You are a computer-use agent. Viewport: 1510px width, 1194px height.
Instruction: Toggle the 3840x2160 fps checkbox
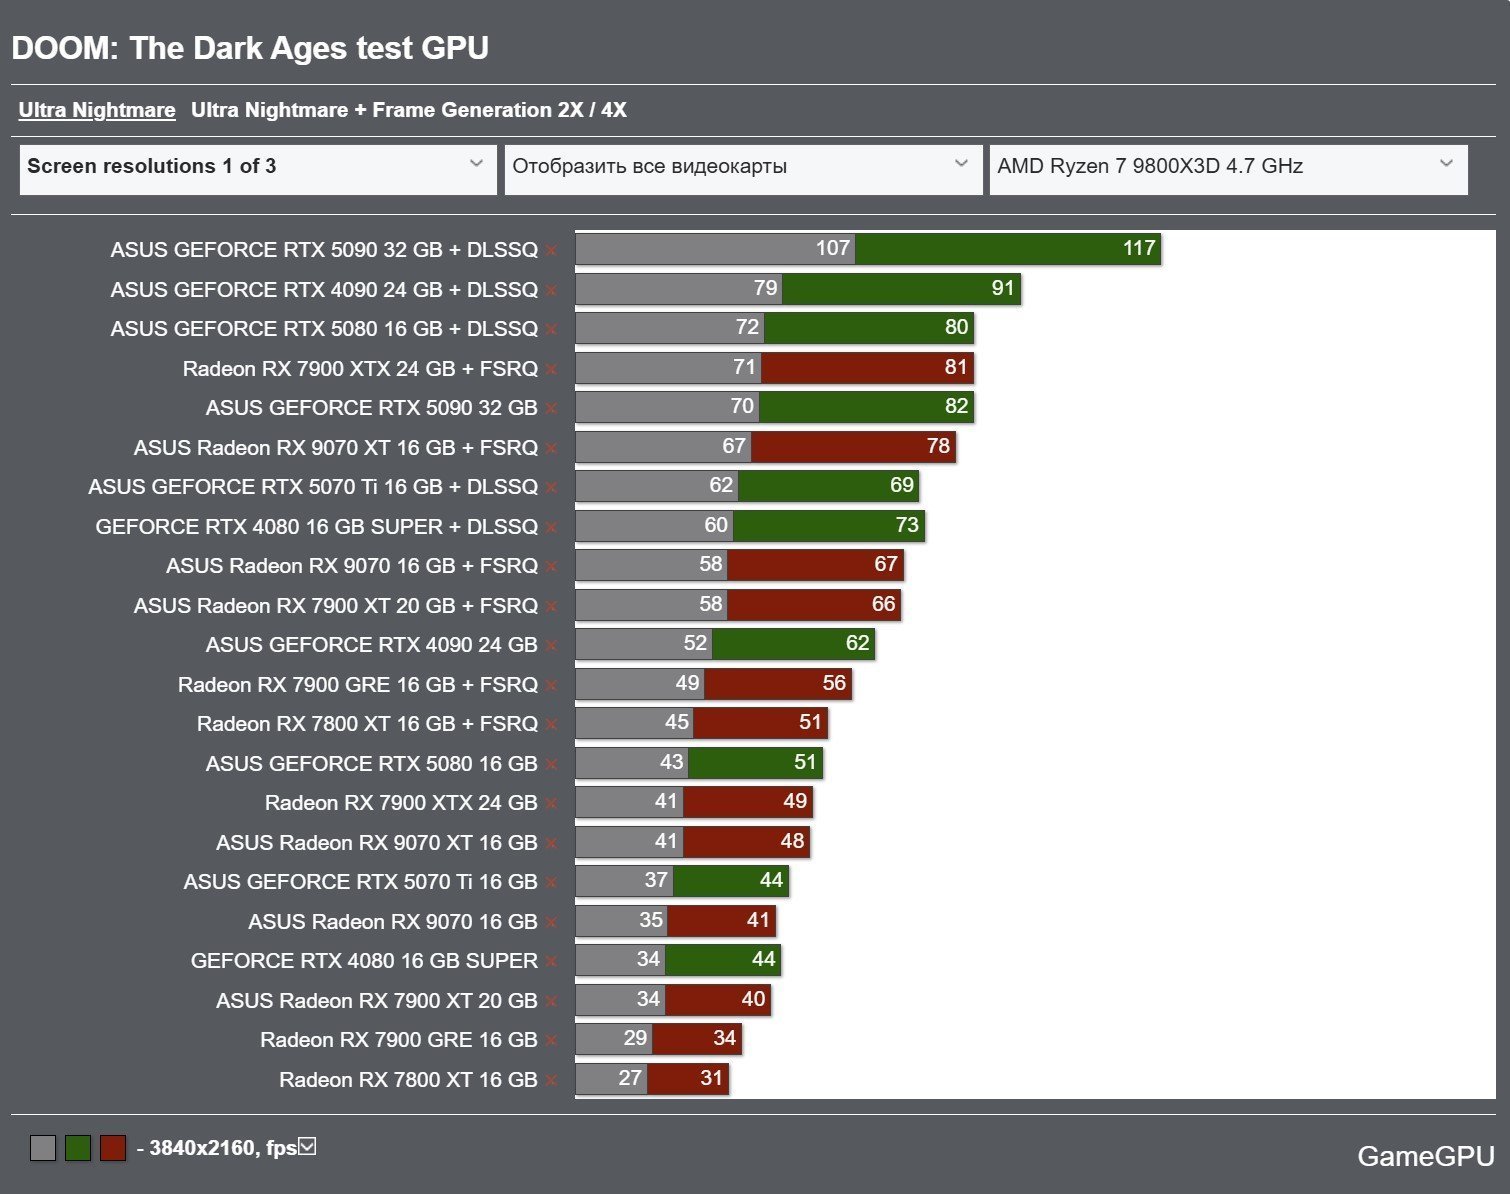[x=308, y=1146]
